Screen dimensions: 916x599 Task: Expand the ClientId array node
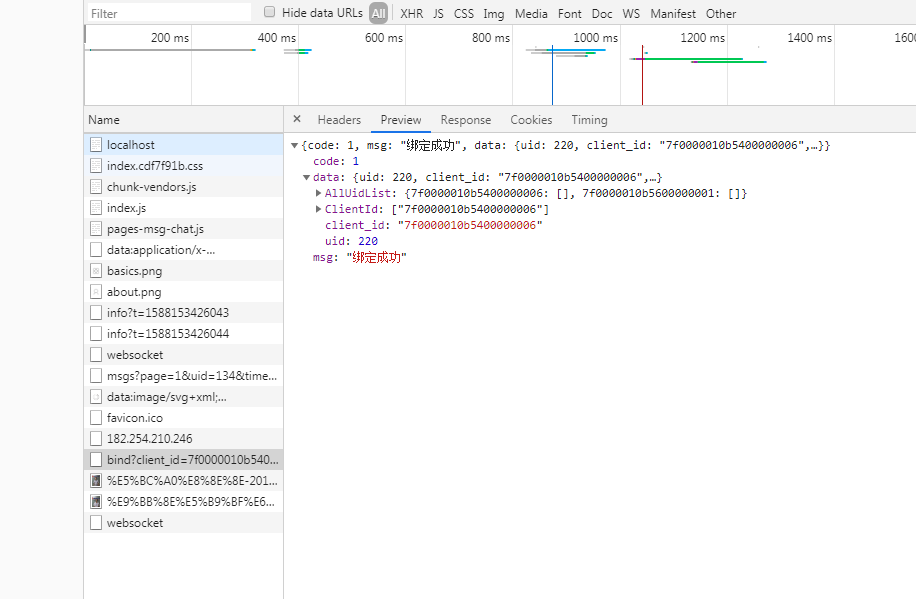point(318,209)
